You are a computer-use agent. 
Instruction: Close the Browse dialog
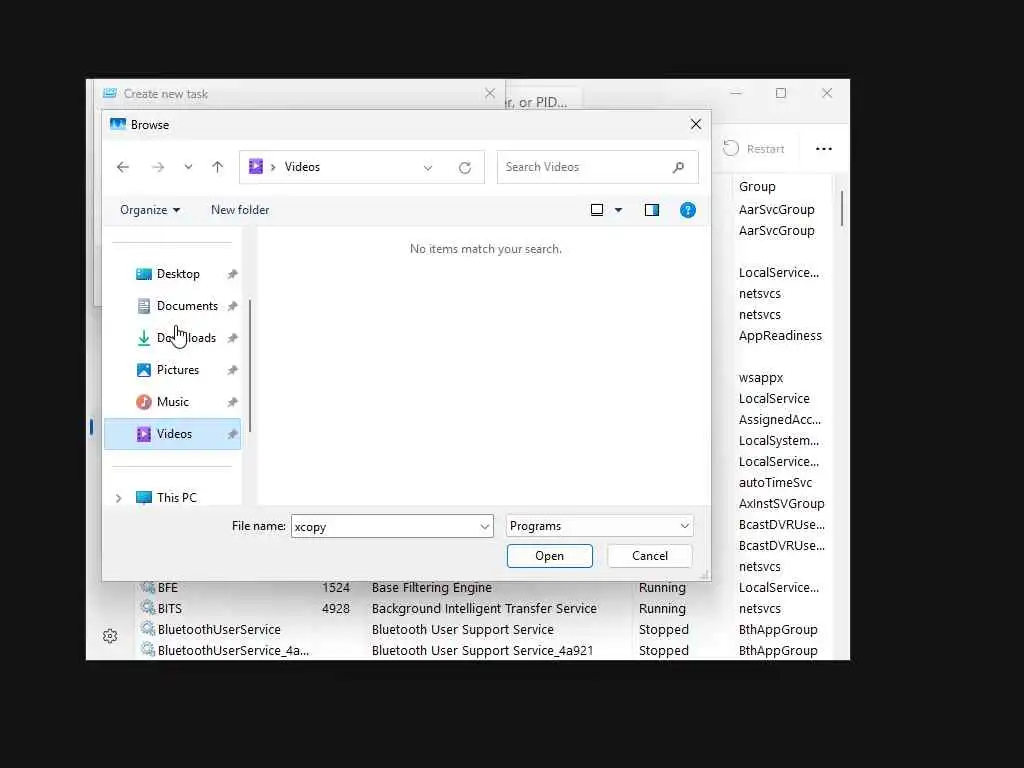coord(696,124)
